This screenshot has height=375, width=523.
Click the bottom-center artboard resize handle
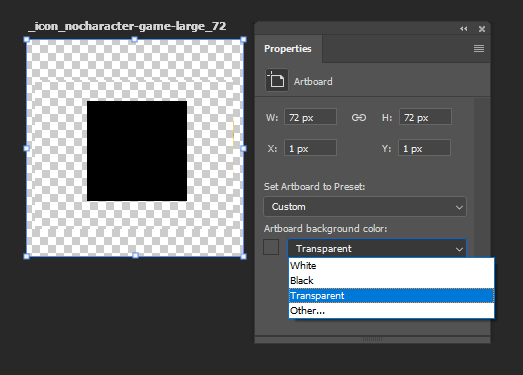(x=135, y=256)
